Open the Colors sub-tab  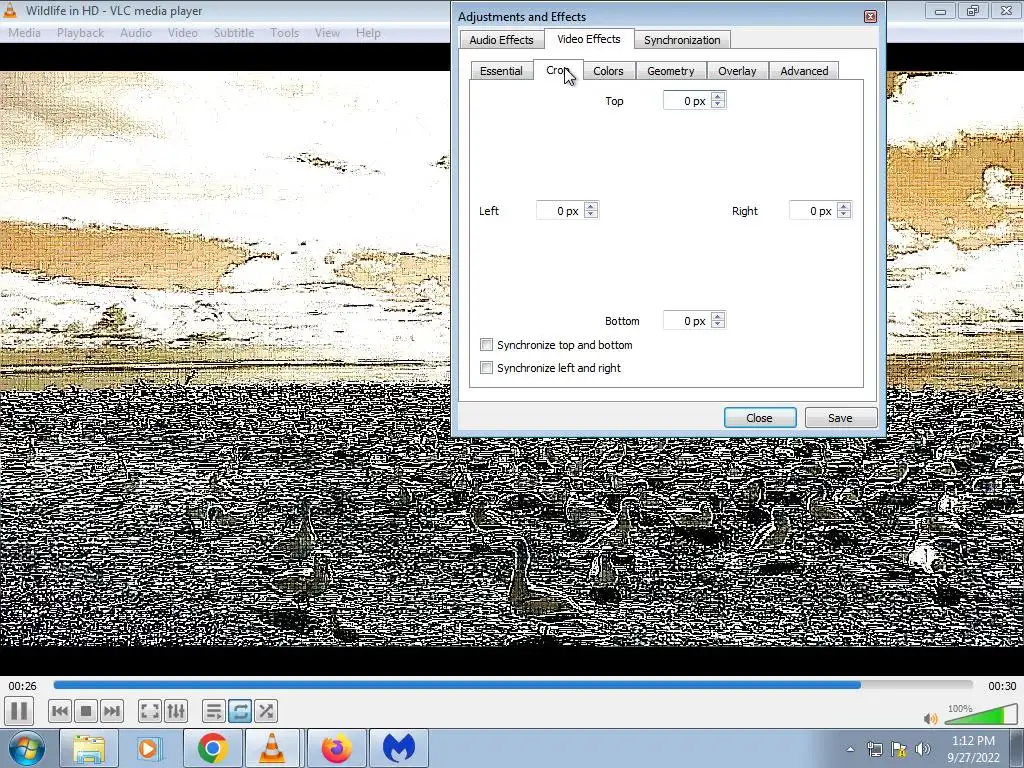pyautogui.click(x=608, y=71)
